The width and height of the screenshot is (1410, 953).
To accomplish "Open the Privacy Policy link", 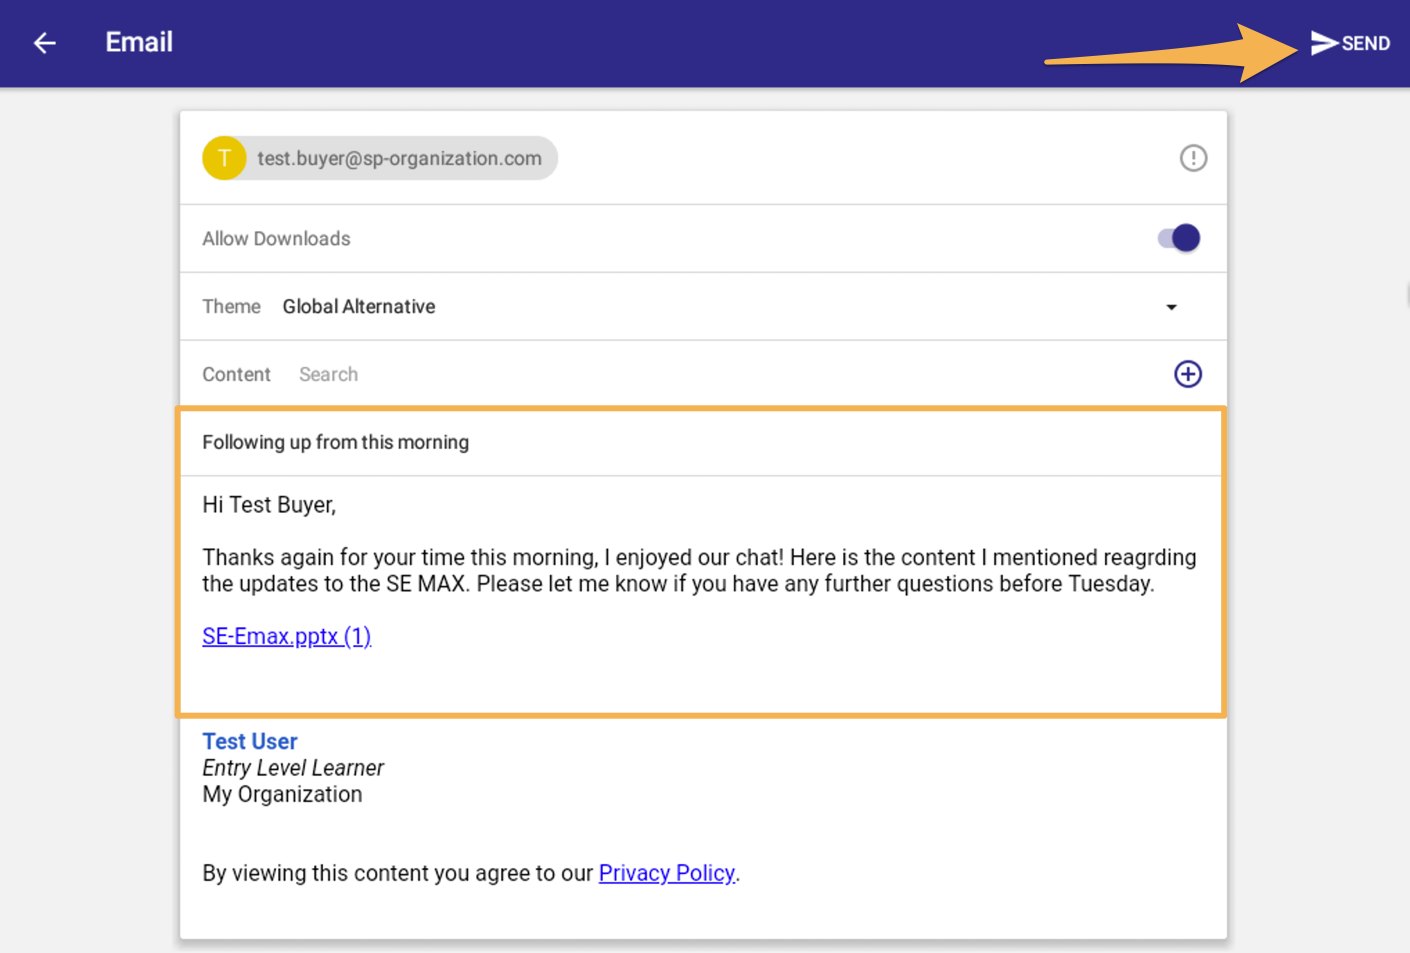I will click(666, 873).
